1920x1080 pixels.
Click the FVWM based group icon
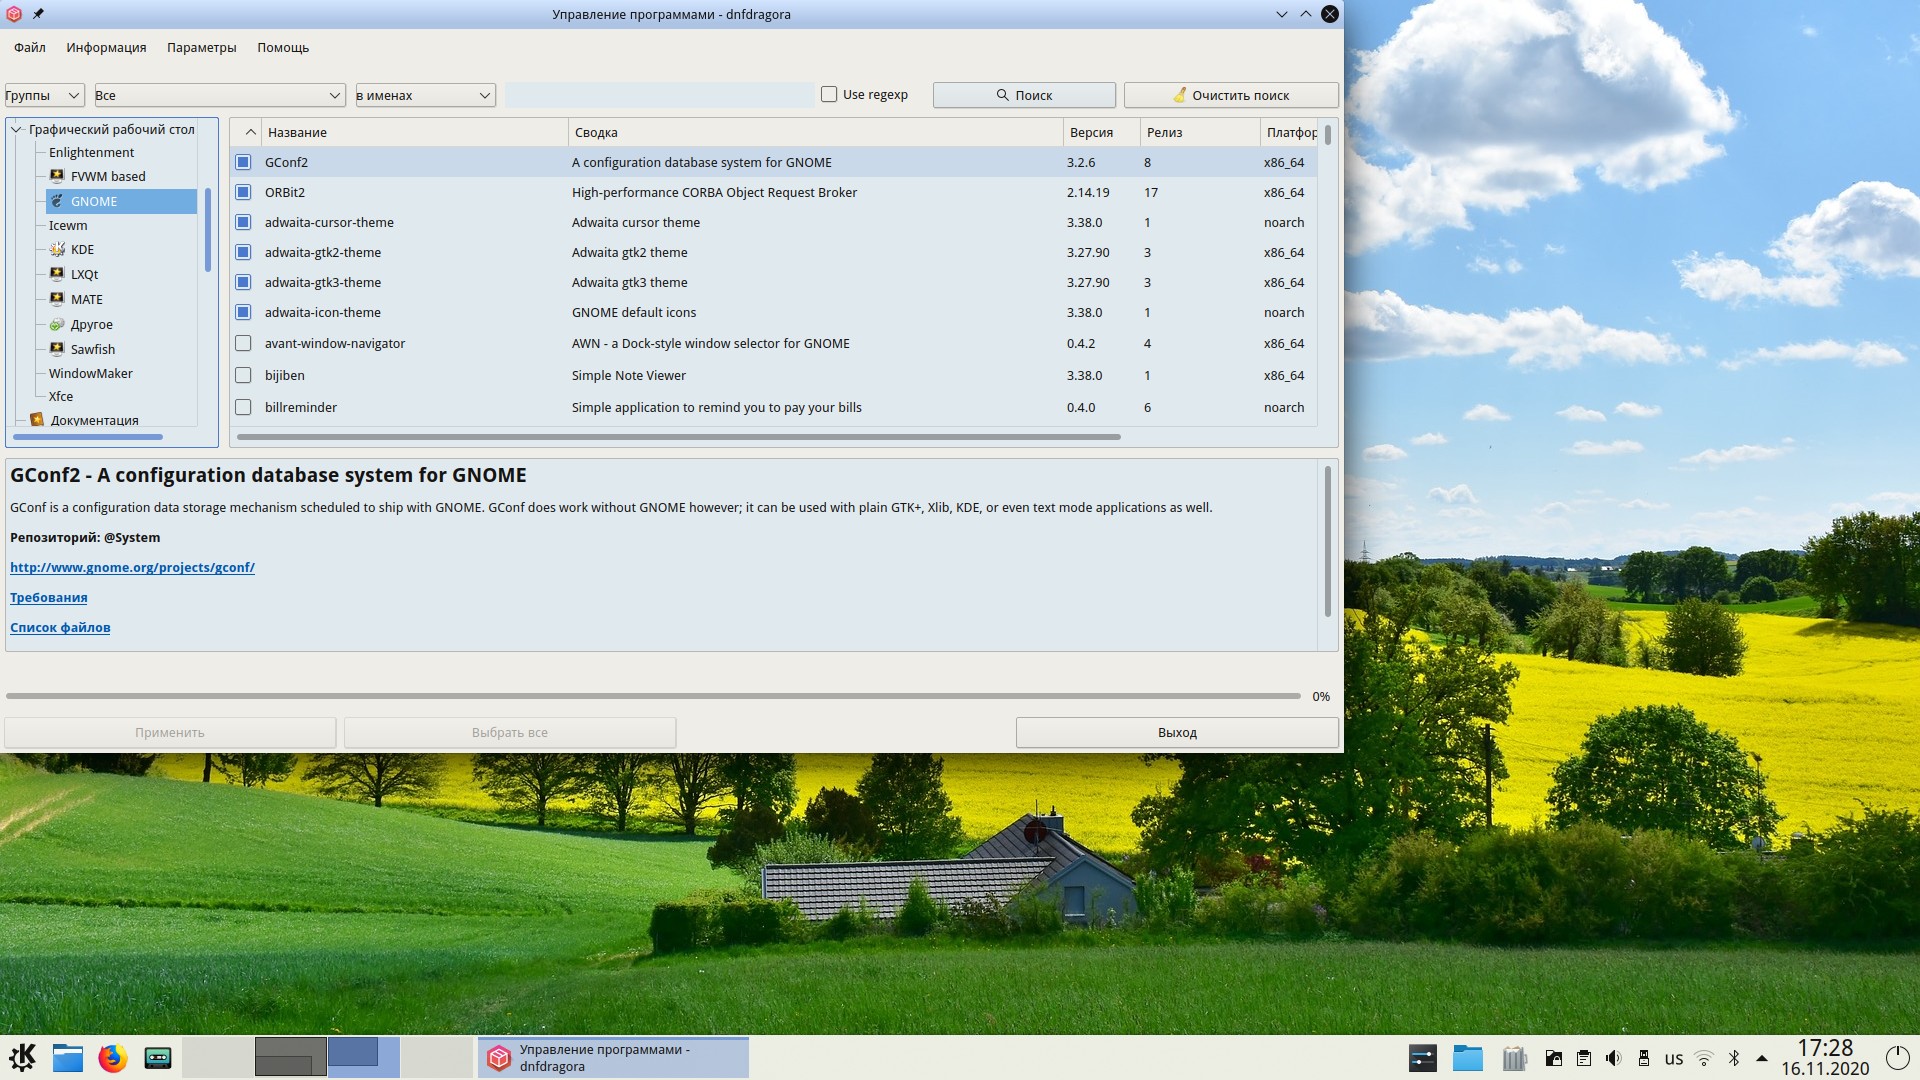(57, 176)
